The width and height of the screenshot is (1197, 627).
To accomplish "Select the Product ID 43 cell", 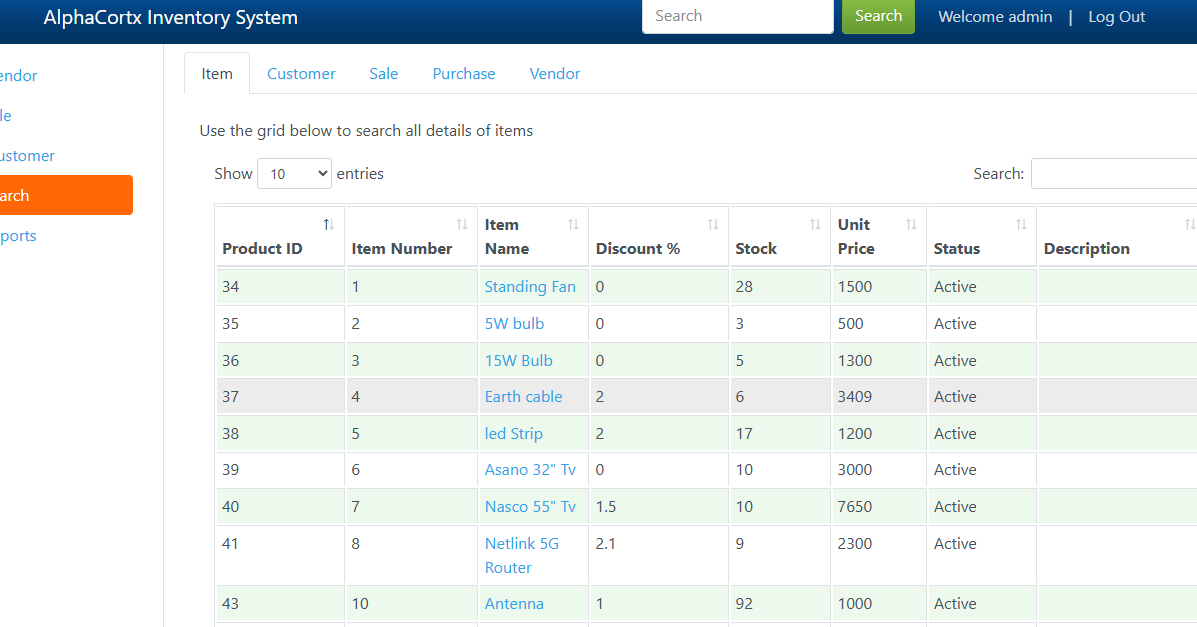I will coord(279,603).
